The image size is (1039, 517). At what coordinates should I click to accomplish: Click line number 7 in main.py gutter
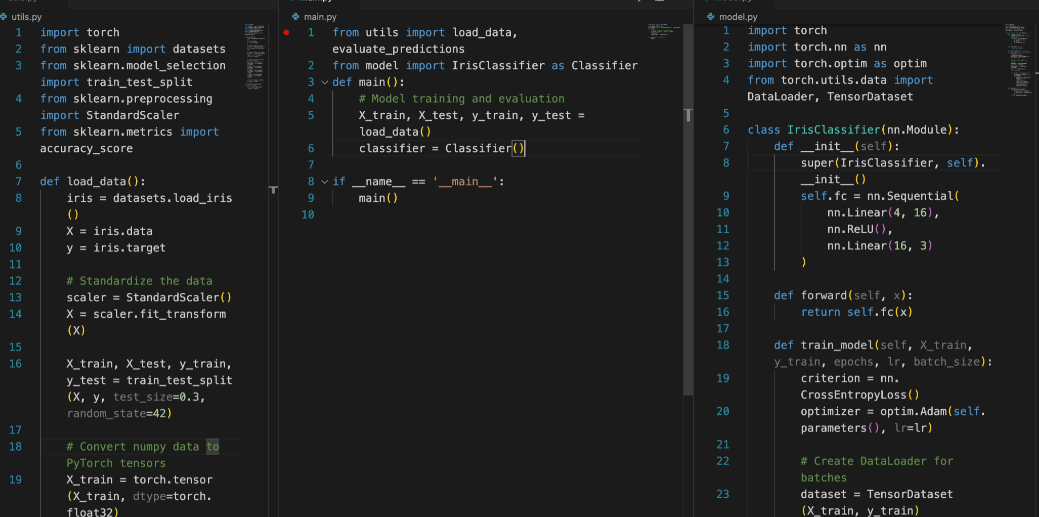pyautogui.click(x=311, y=165)
